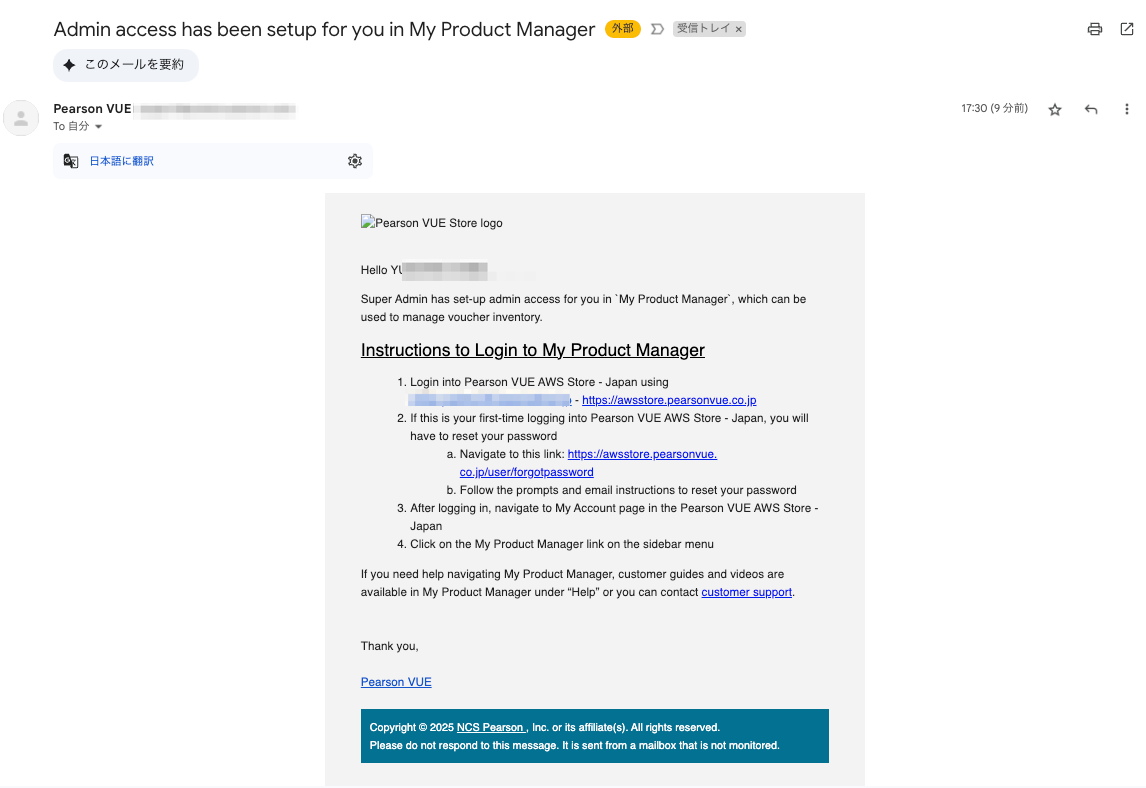
Task: Click the 外部 external label badge
Action: coord(623,29)
